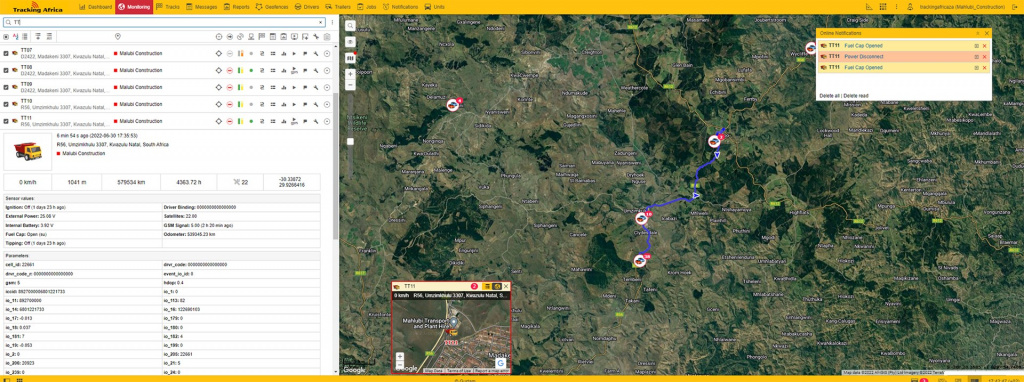Delete the Power Disconnect notification

click(985, 57)
